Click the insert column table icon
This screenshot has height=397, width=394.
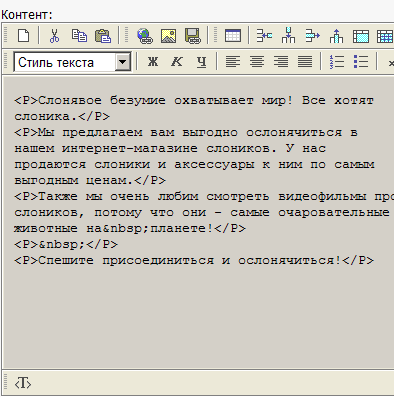coord(288,35)
